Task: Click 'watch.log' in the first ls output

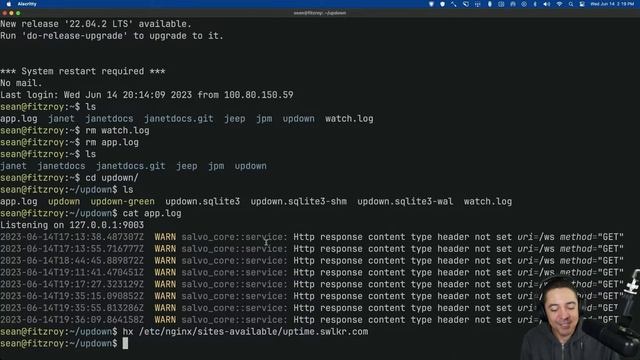Action: click(349, 118)
